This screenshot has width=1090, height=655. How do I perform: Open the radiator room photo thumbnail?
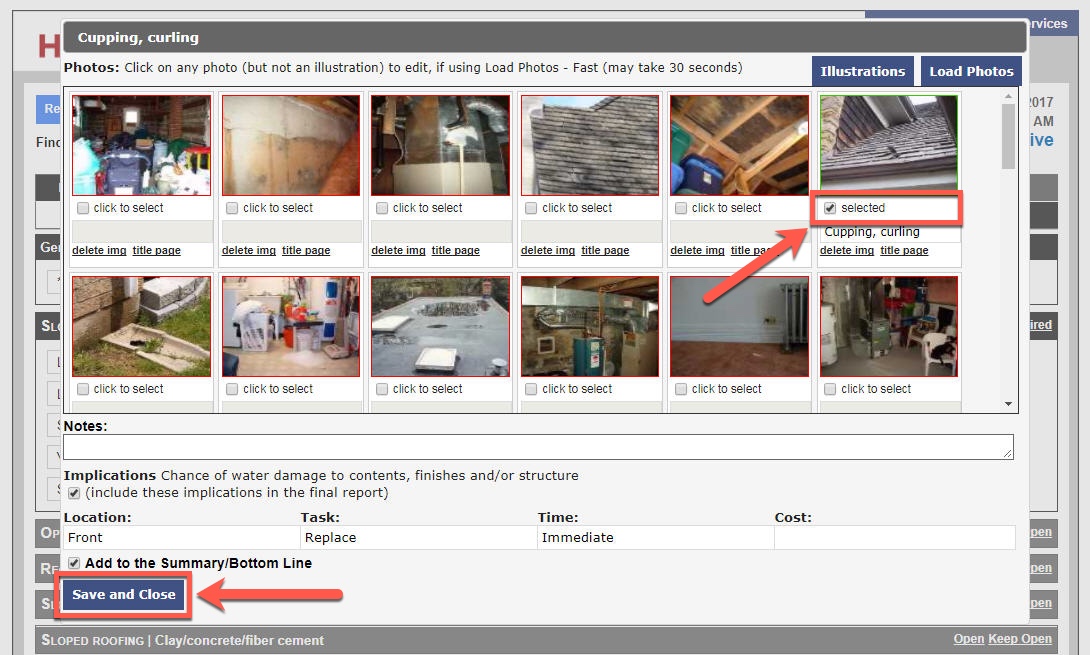[740, 326]
